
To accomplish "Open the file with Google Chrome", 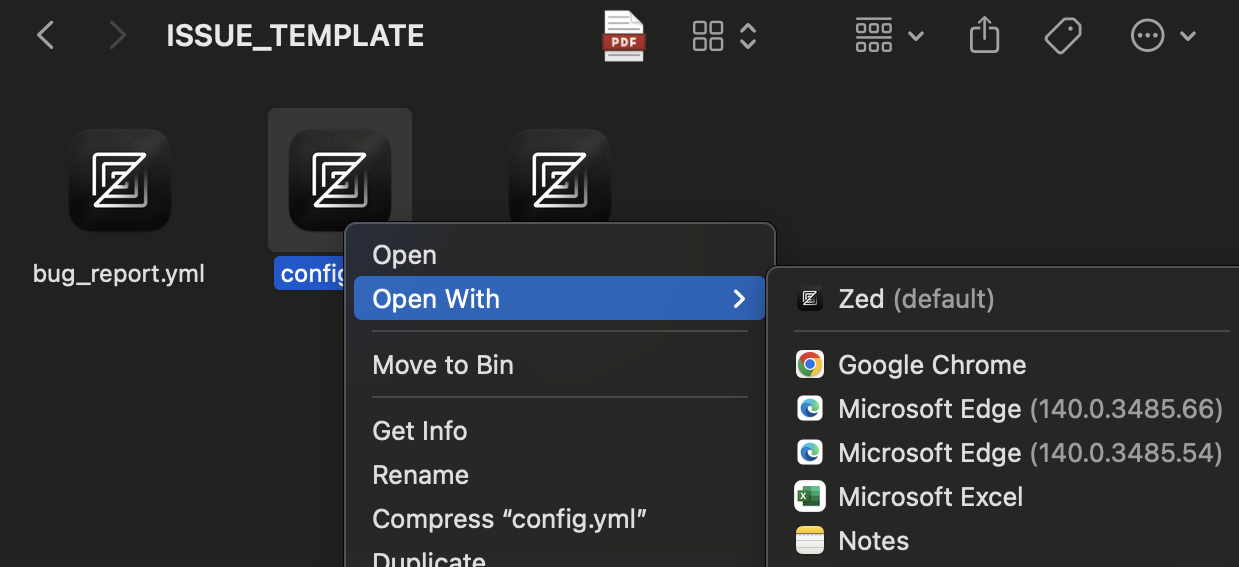I will coord(931,365).
